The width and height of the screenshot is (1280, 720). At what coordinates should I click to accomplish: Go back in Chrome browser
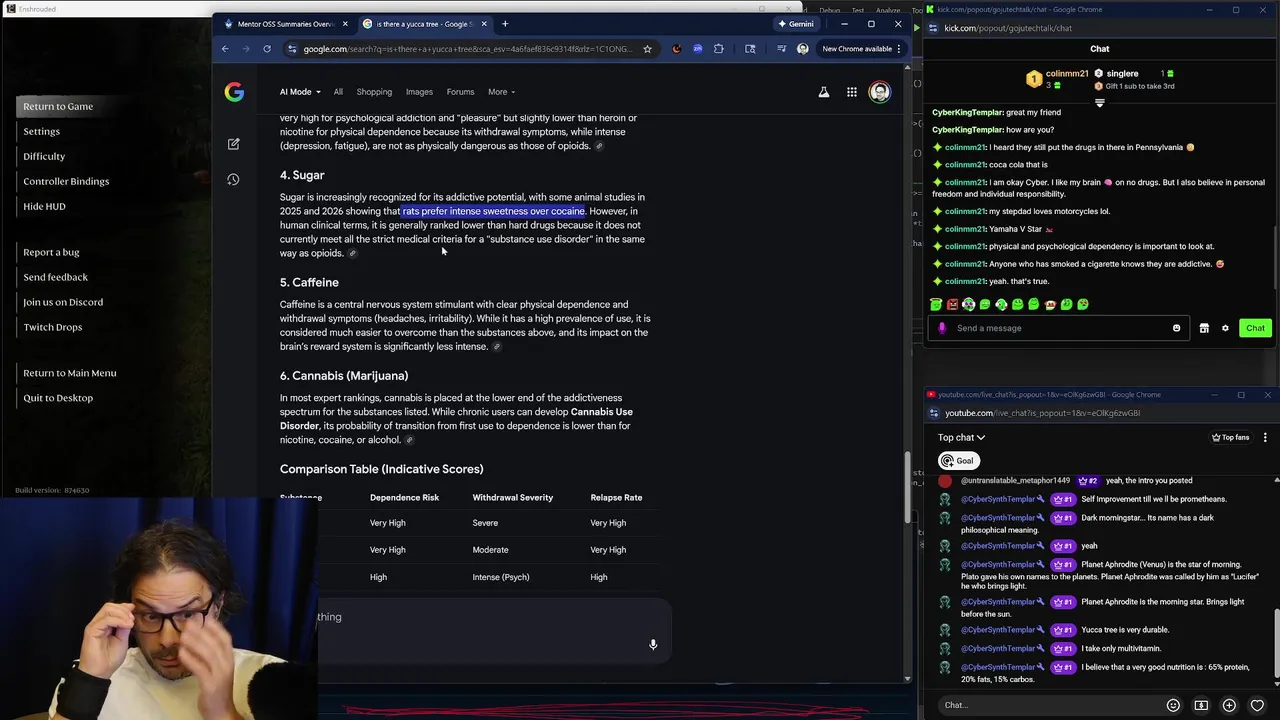(x=225, y=49)
